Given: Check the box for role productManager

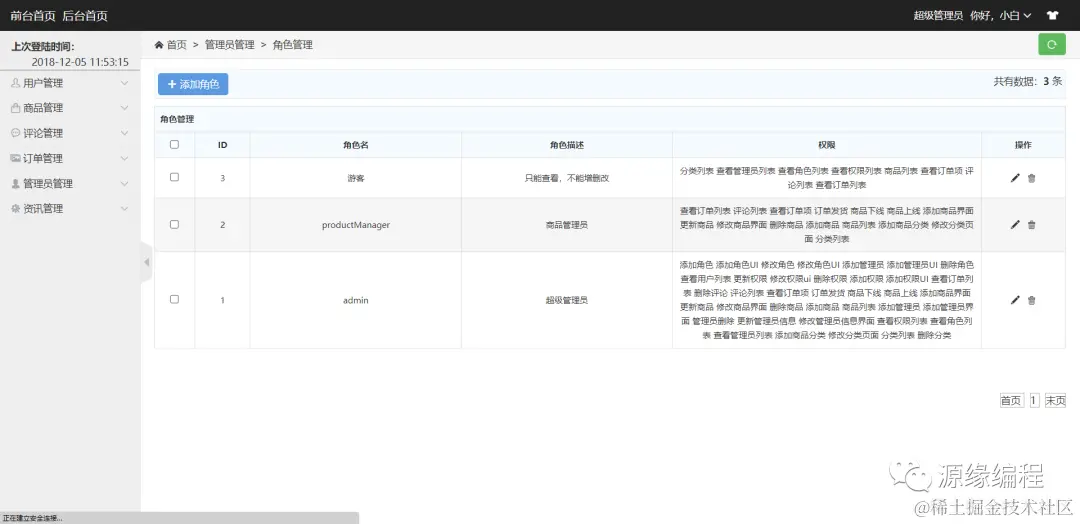Looking at the screenshot, I should [x=174, y=224].
